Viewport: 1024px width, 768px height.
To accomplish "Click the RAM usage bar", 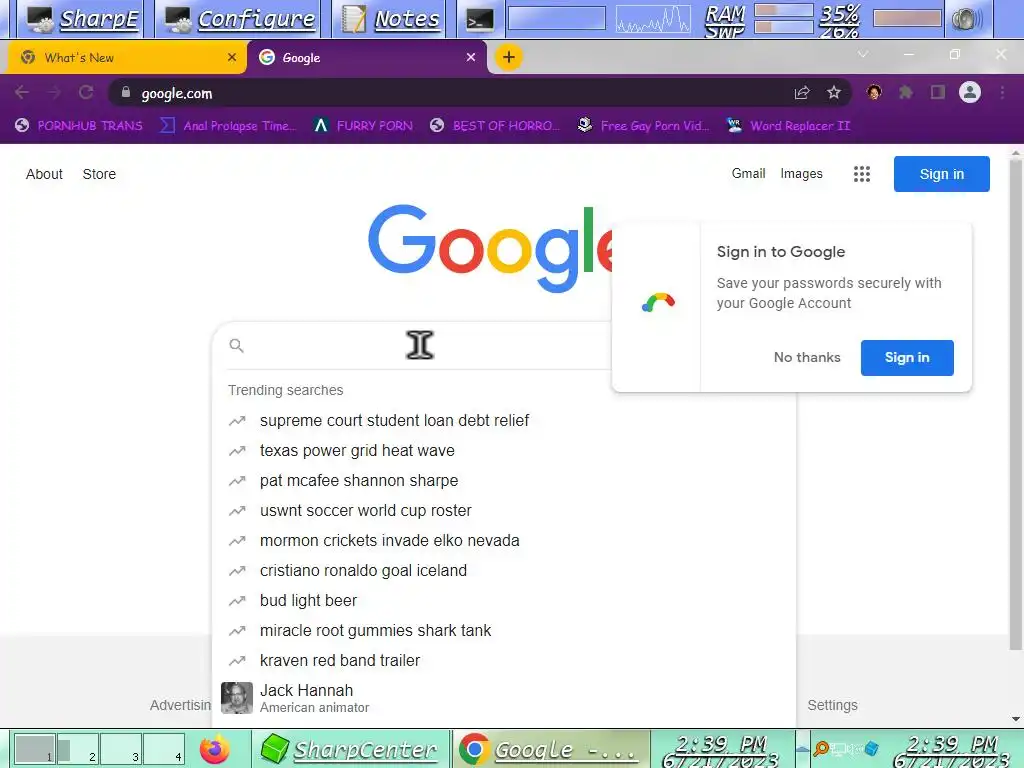I will click(x=783, y=10).
